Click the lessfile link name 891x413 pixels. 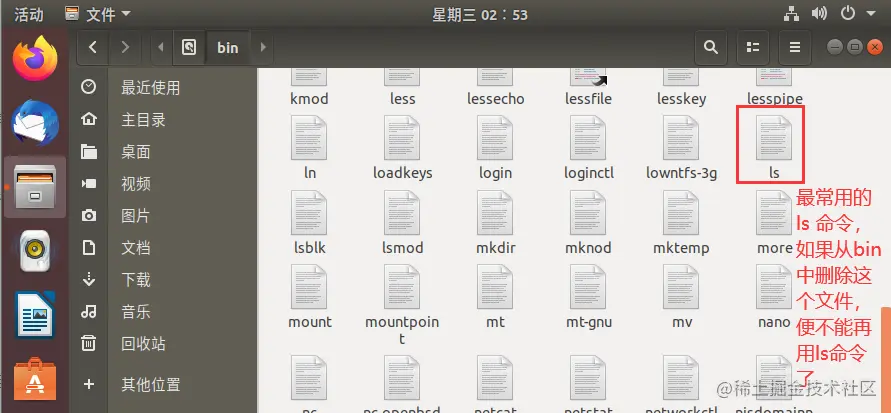click(x=588, y=99)
